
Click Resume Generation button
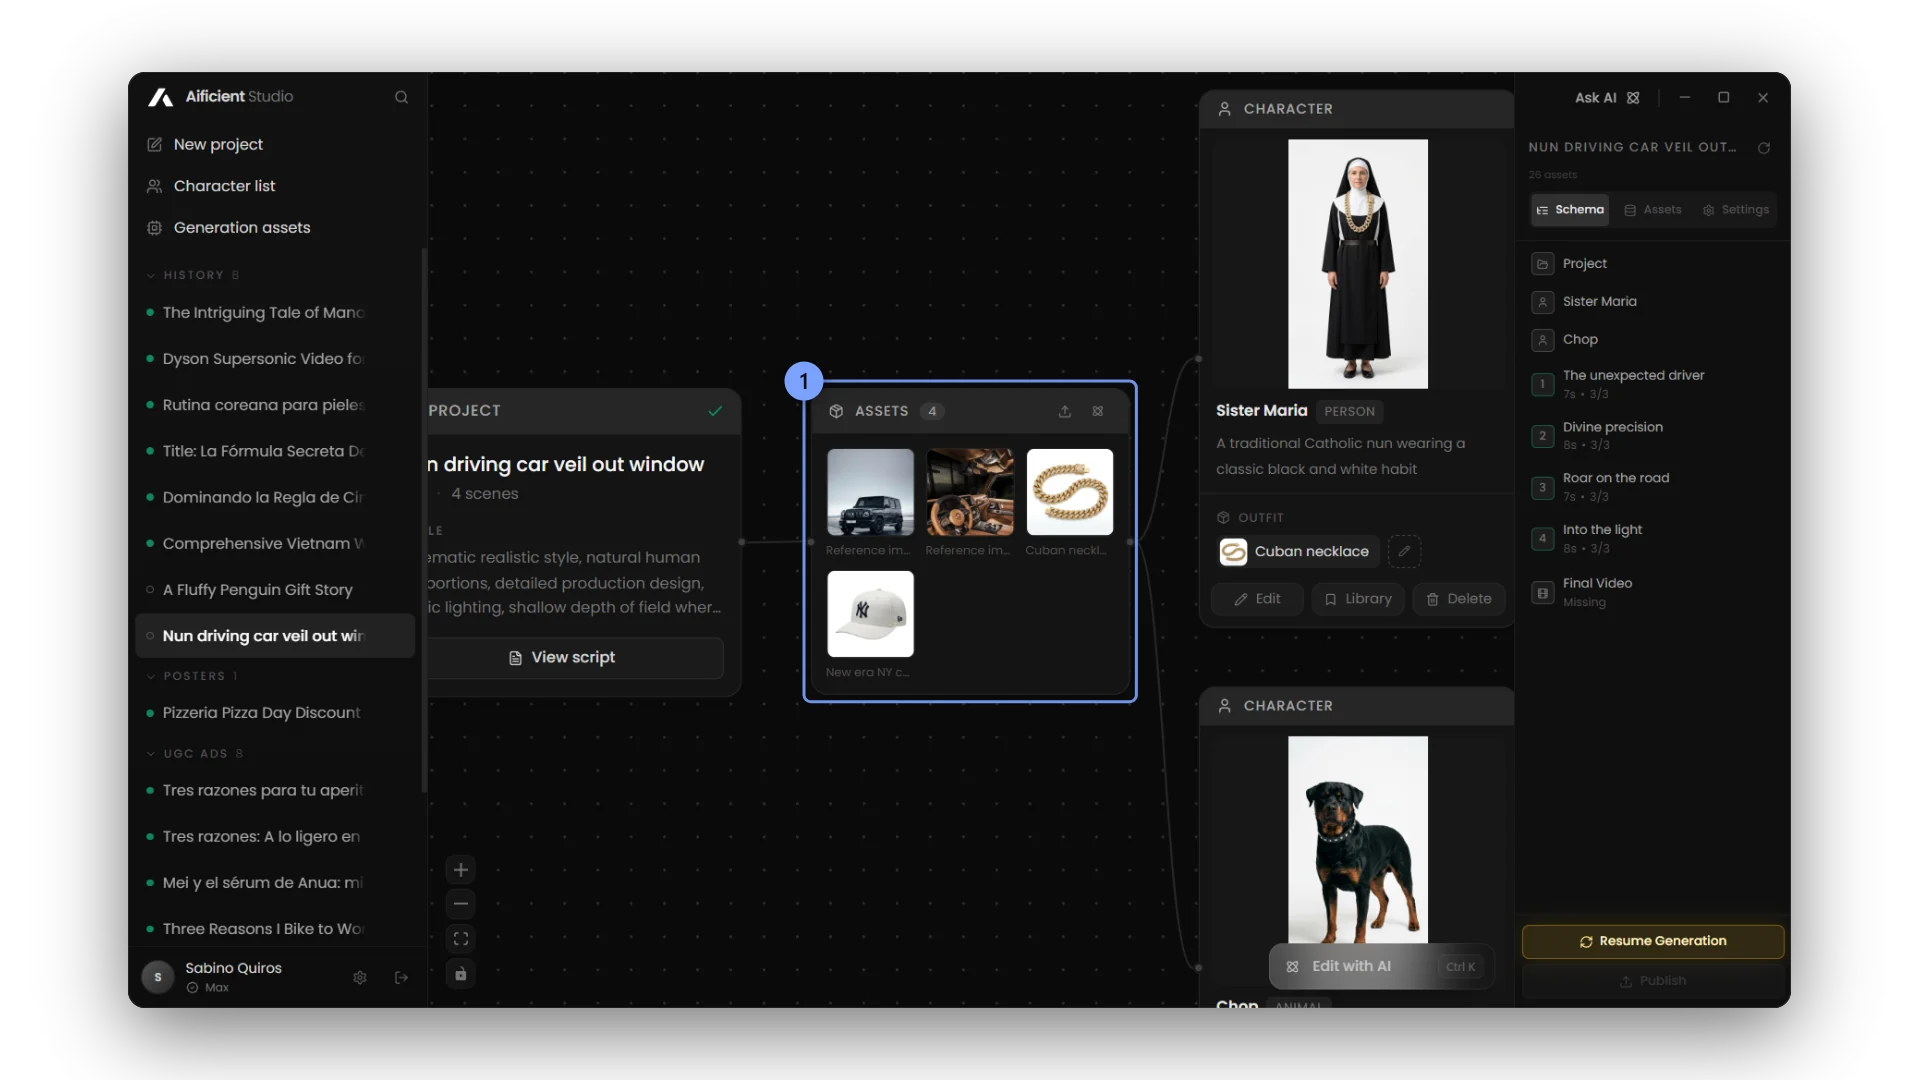pos(1653,941)
